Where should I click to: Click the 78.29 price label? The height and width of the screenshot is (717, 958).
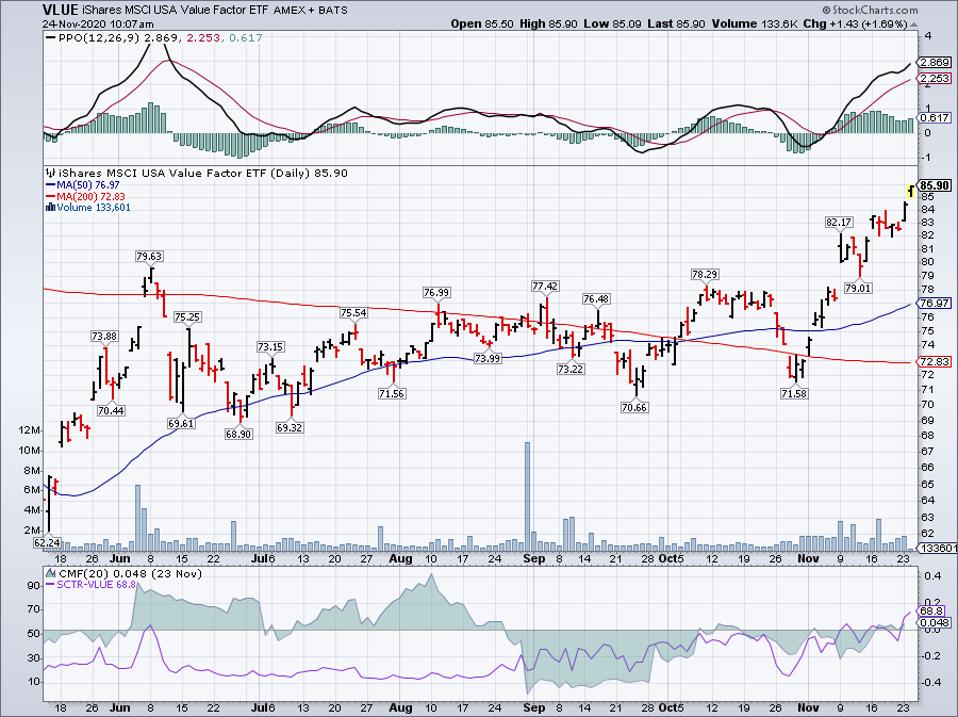point(704,274)
